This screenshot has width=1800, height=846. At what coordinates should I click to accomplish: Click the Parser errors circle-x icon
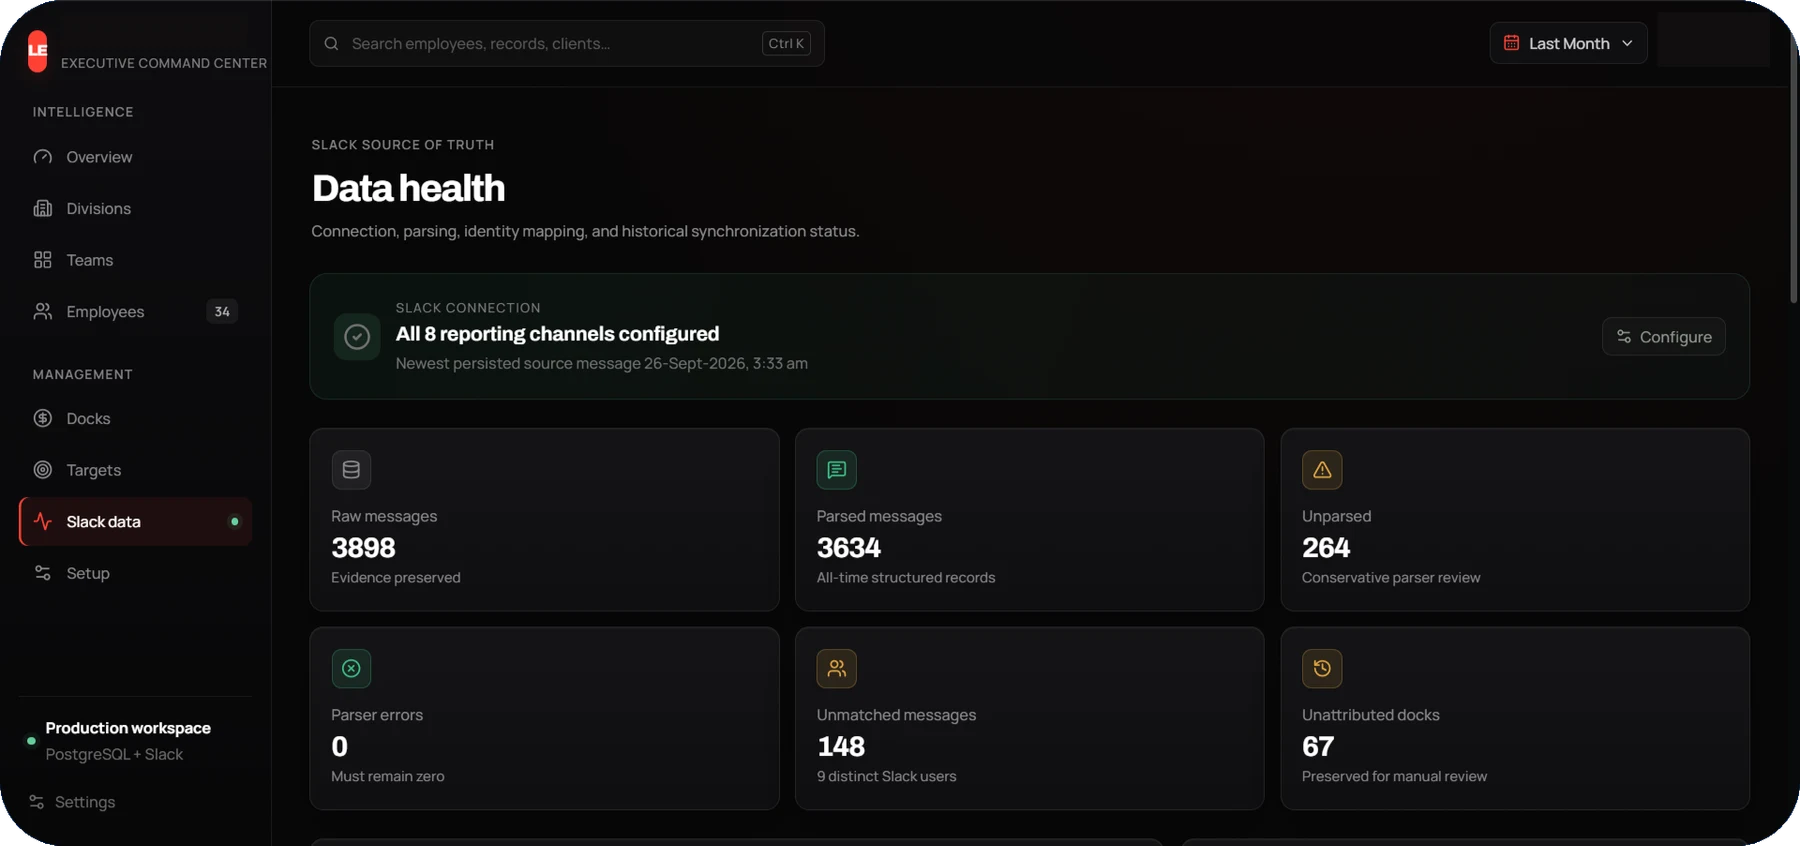[x=351, y=668]
